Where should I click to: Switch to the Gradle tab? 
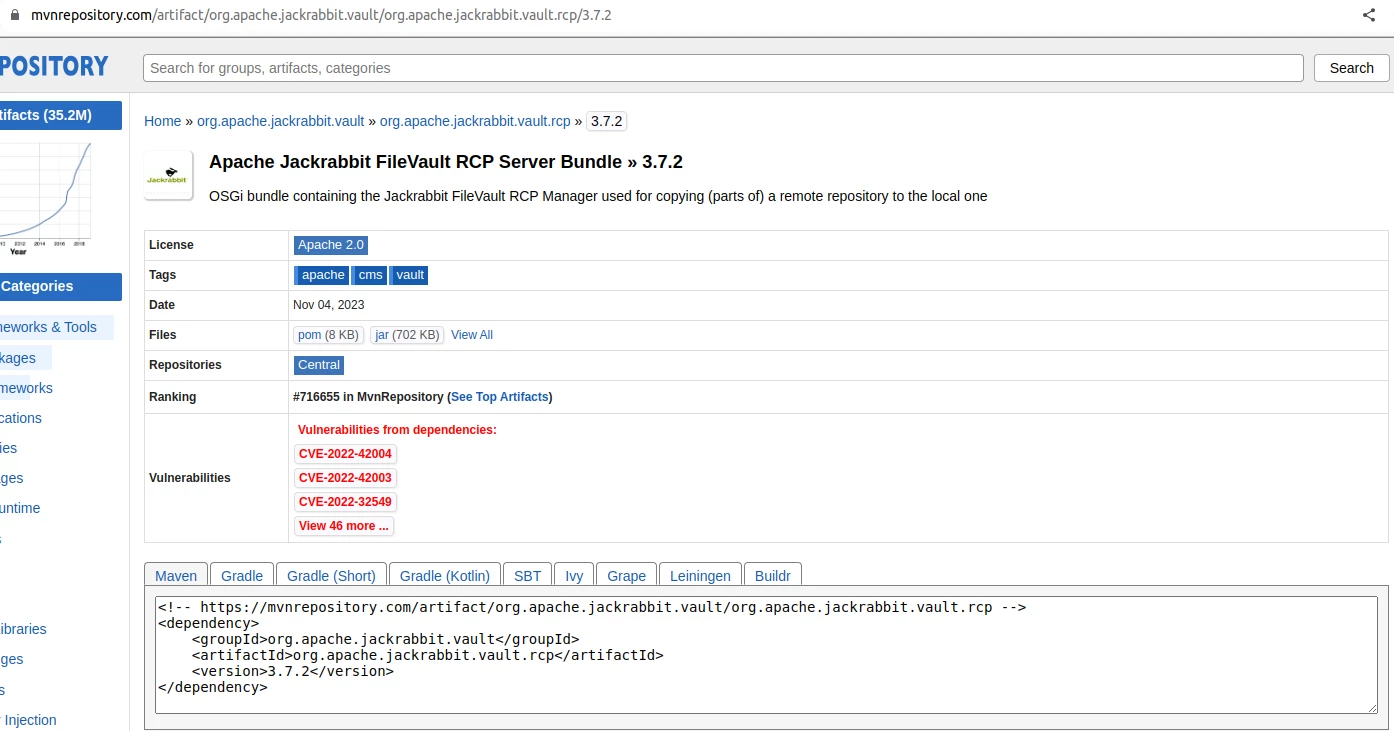242,575
